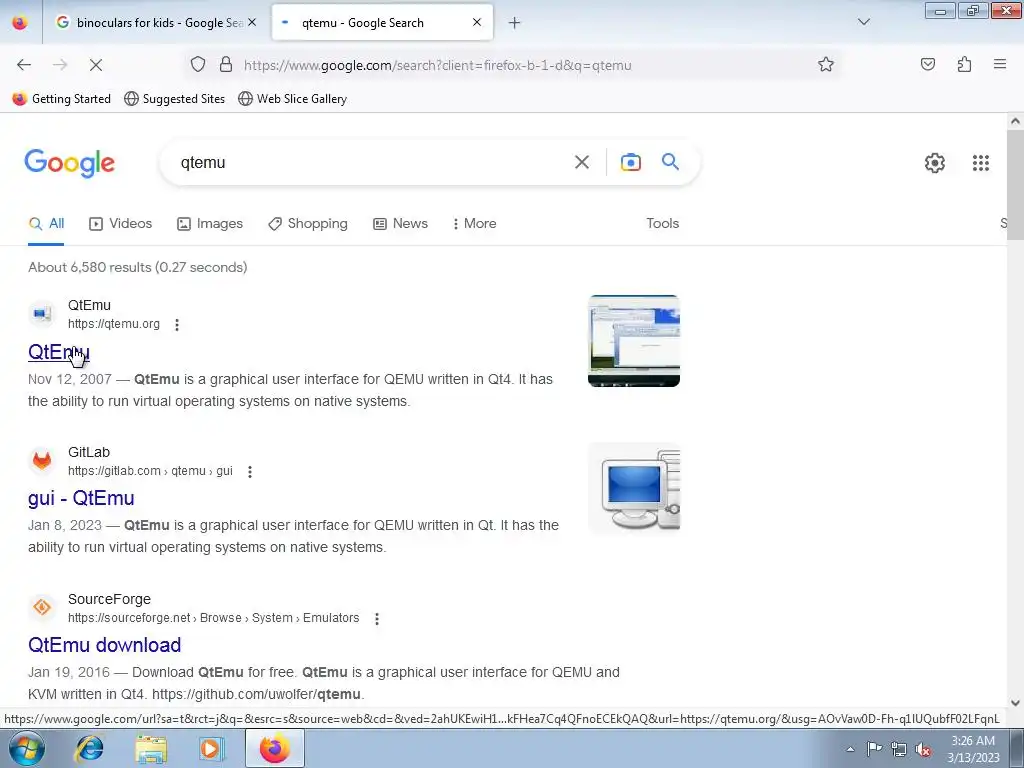Clear the search box with X icon
Screen dimensions: 1024x768
click(x=581, y=162)
